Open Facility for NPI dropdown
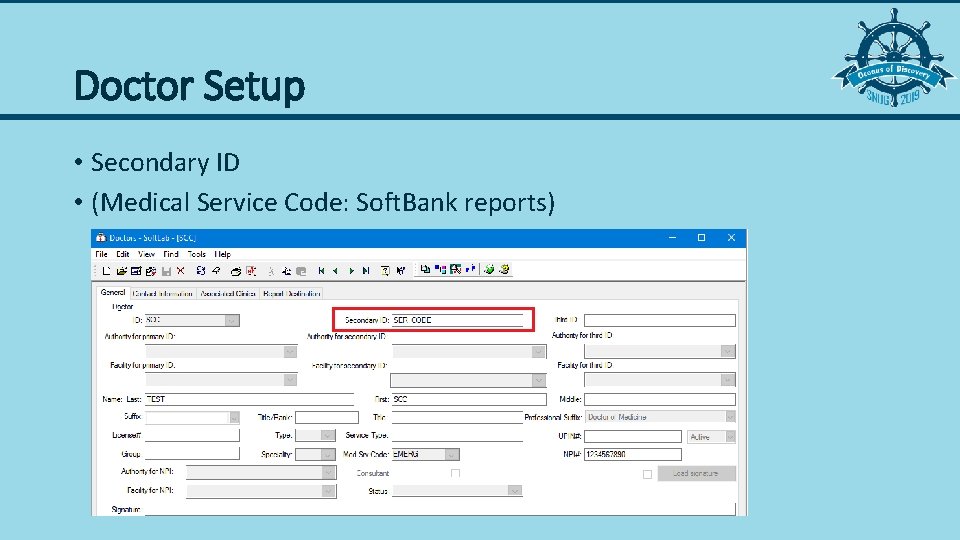This screenshot has width=960, height=540. click(328, 491)
